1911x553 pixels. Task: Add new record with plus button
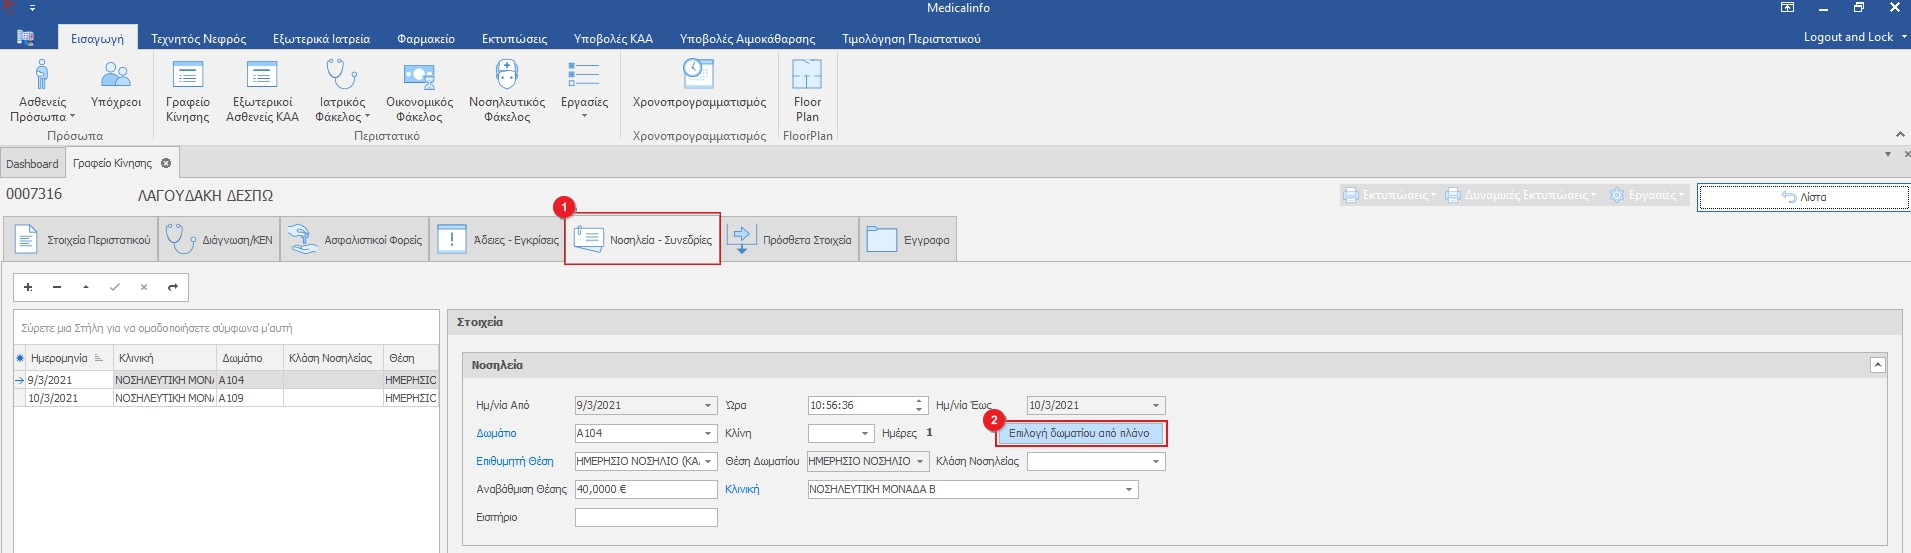tap(28, 287)
